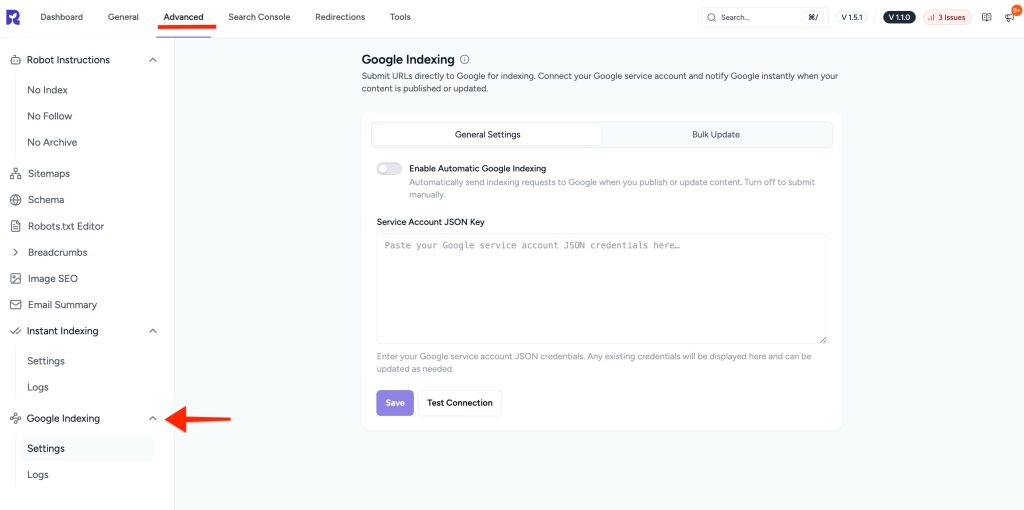Click the Rank Math logo icon
Image resolution: width=1024 pixels, height=510 pixels.
[x=15, y=17]
